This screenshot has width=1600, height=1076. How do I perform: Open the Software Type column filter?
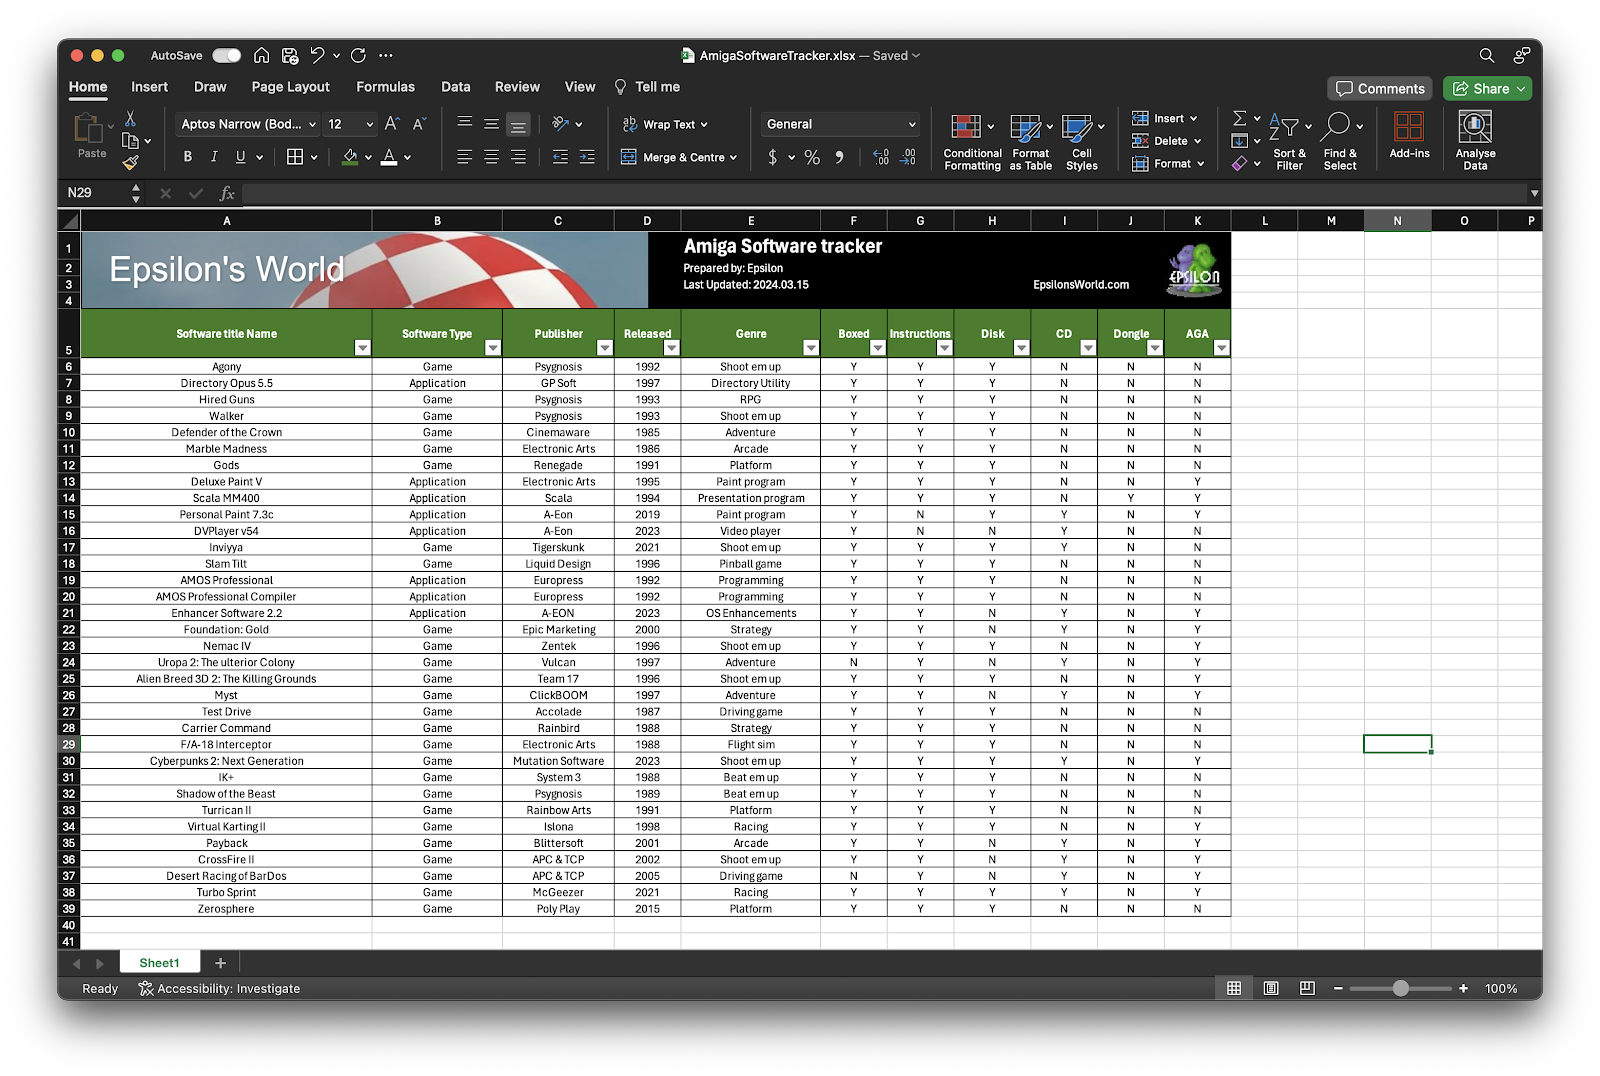[x=492, y=348]
